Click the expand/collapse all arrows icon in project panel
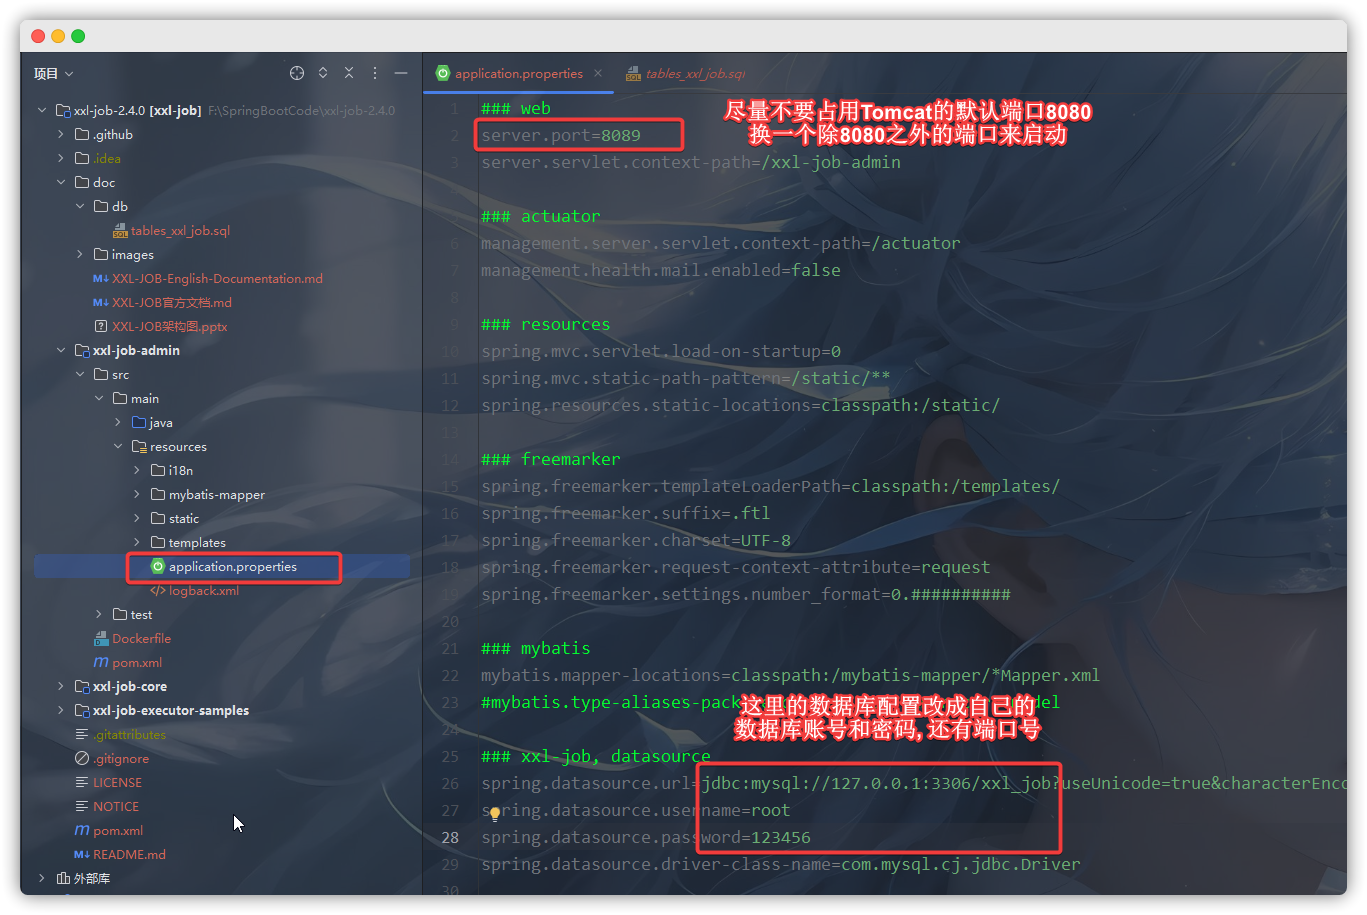Image resolution: width=1367 pixels, height=915 pixels. point(323,73)
